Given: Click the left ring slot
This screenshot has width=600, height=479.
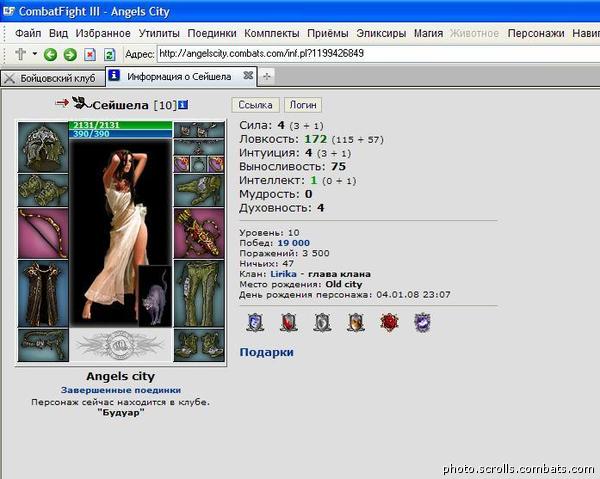Looking at the screenshot, I should click(x=182, y=165).
